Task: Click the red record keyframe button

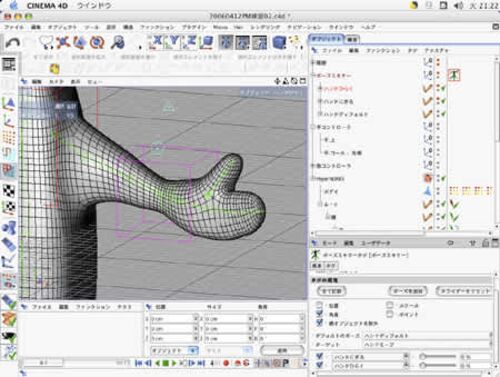Action: pos(226,363)
